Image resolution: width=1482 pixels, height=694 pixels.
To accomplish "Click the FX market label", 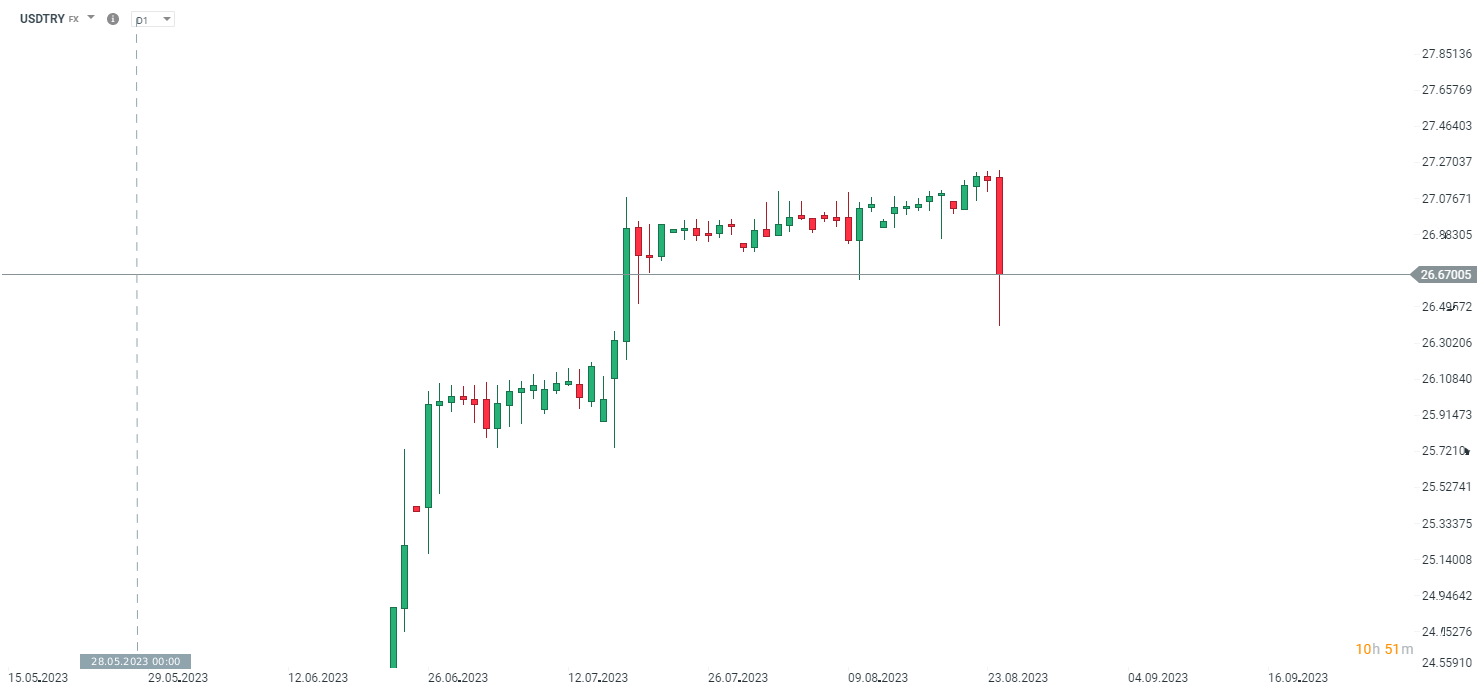I will click(74, 19).
